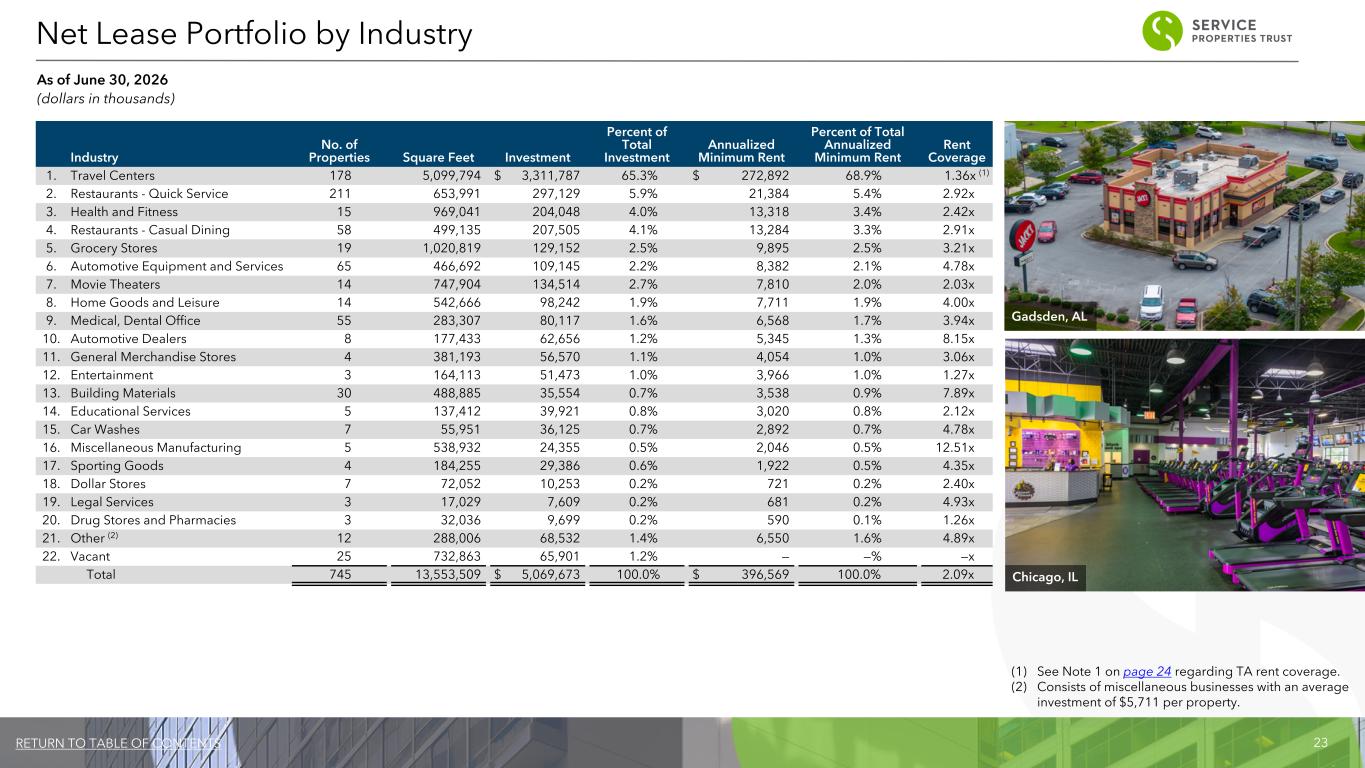This screenshot has width=1365, height=768.
Task: Click the Annualized Minimum Rent header
Action: pyautogui.click(x=743, y=150)
